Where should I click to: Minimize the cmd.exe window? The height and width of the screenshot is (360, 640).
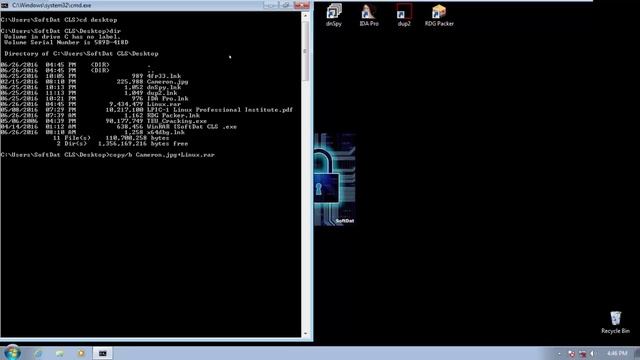(270, 5)
